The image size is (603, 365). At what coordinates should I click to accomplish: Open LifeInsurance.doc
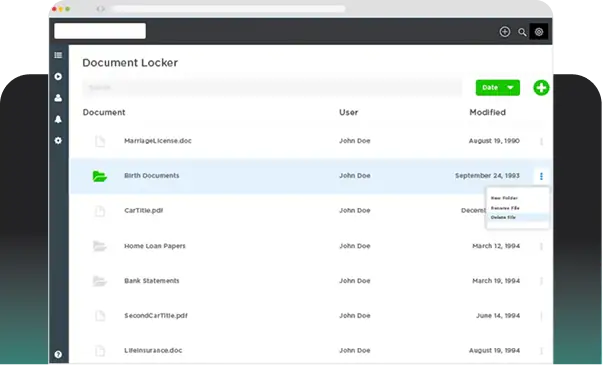(x=153, y=350)
